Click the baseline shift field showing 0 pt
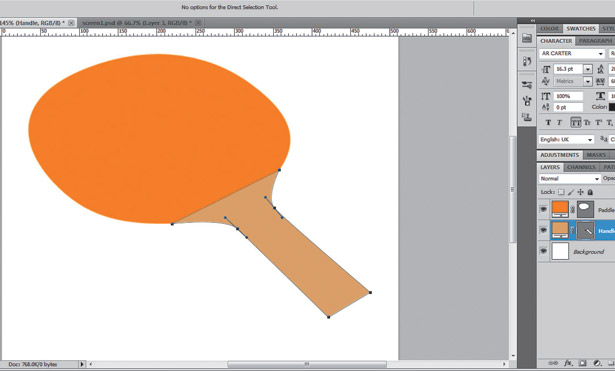 pos(568,107)
